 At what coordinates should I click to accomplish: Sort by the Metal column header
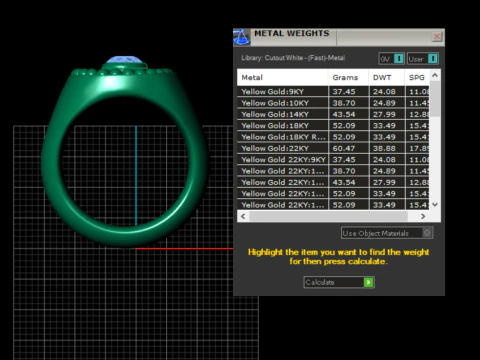[283, 78]
